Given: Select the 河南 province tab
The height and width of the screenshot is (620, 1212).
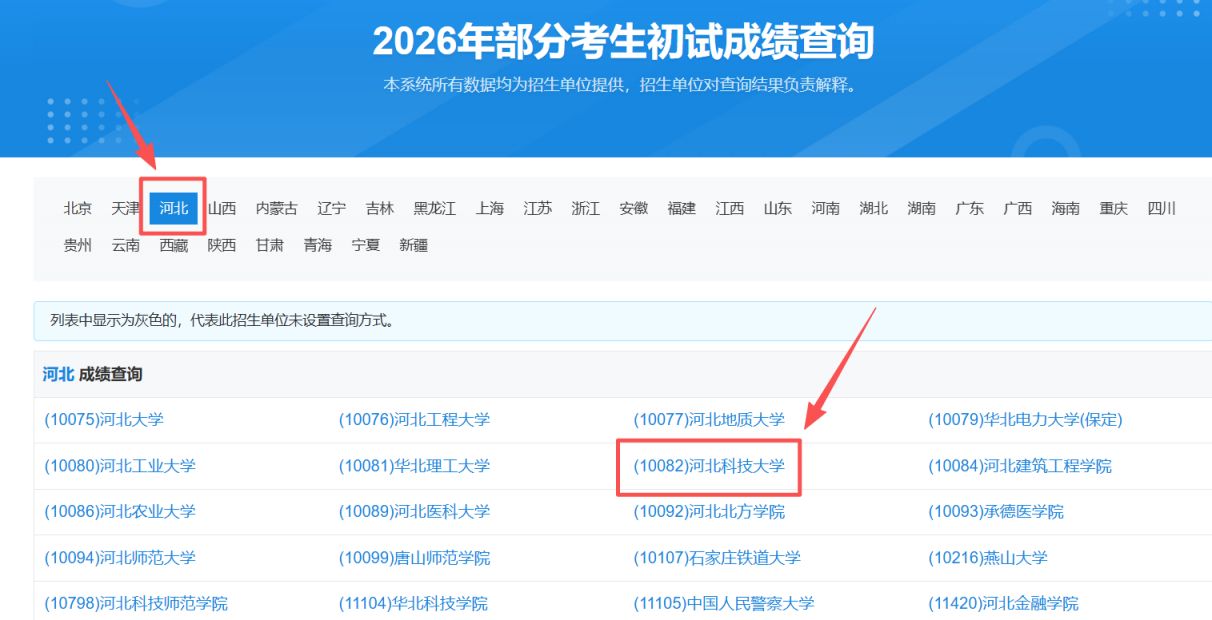Looking at the screenshot, I should coord(826,209).
